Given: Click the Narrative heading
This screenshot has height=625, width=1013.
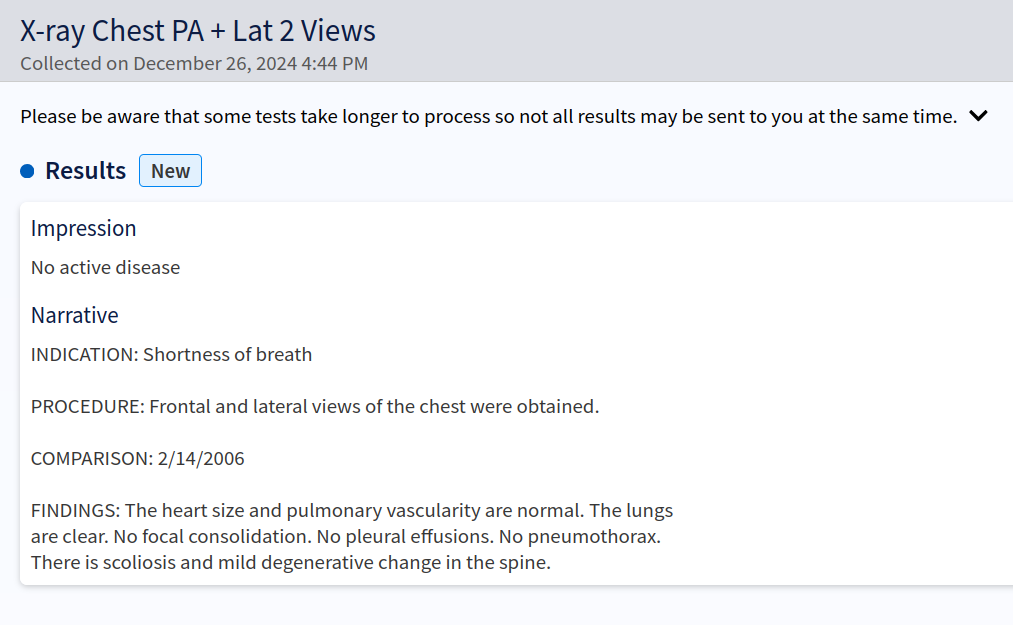Looking at the screenshot, I should pyautogui.click(x=74, y=315).
